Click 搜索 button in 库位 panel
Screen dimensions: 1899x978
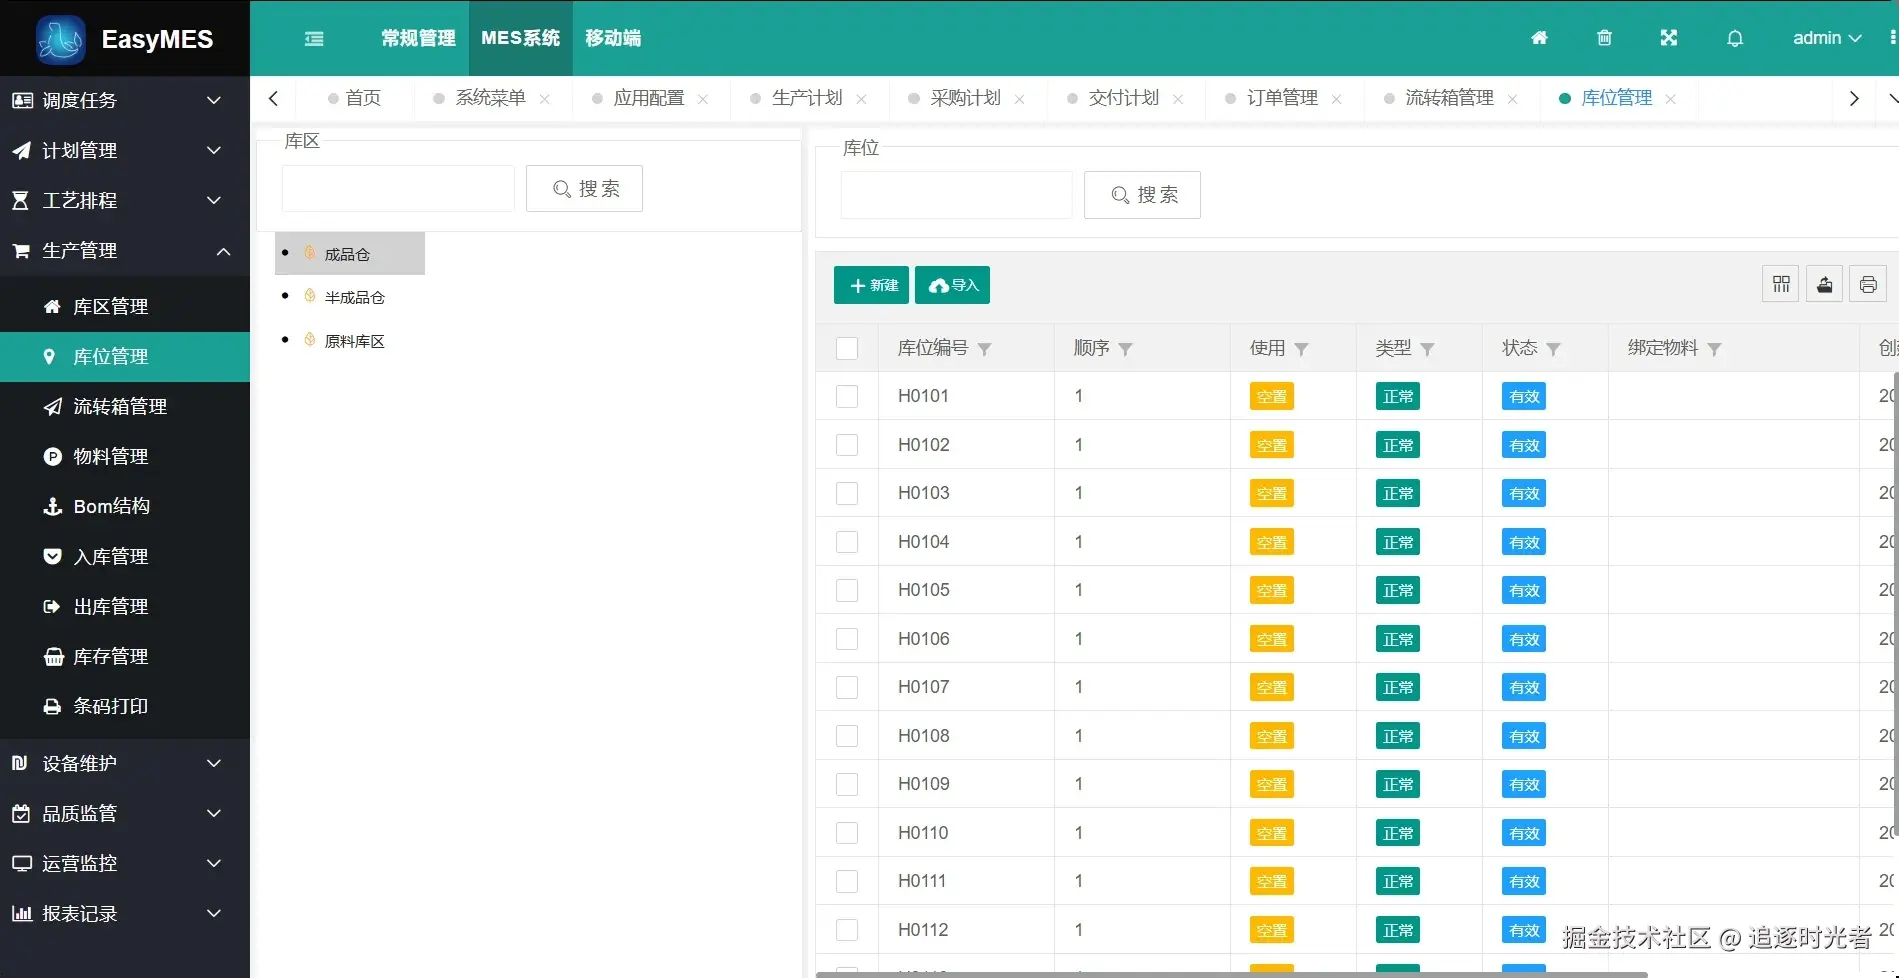pos(1142,195)
